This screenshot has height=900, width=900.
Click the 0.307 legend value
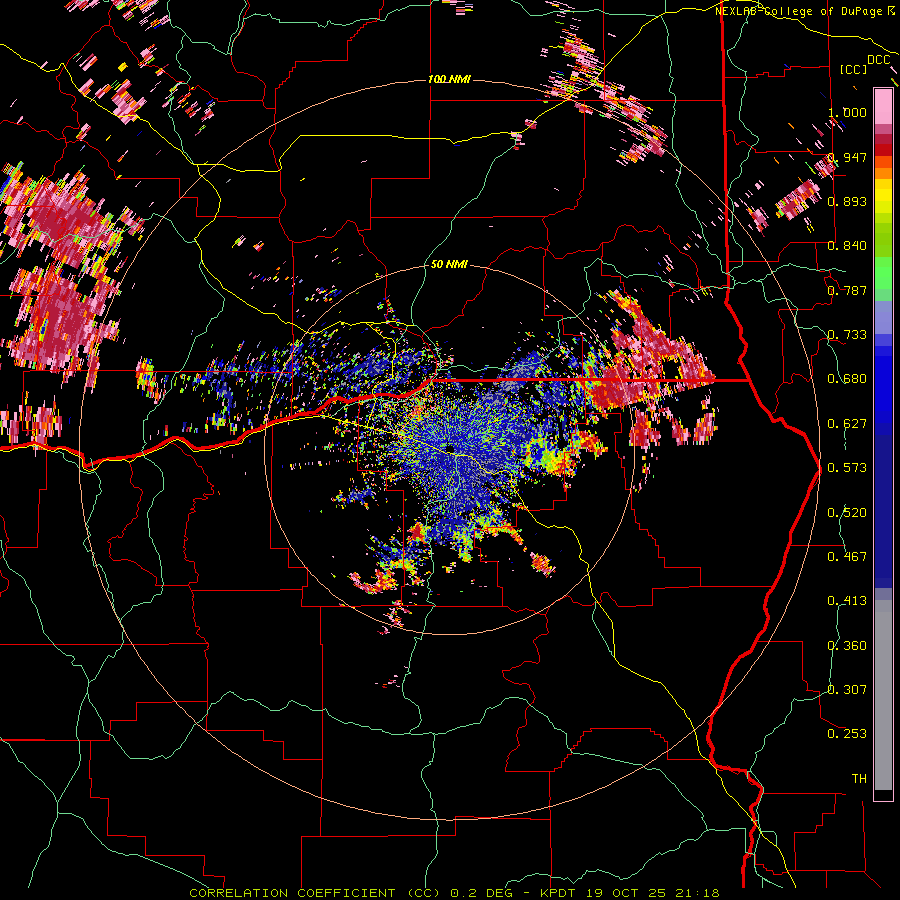pyautogui.click(x=847, y=689)
